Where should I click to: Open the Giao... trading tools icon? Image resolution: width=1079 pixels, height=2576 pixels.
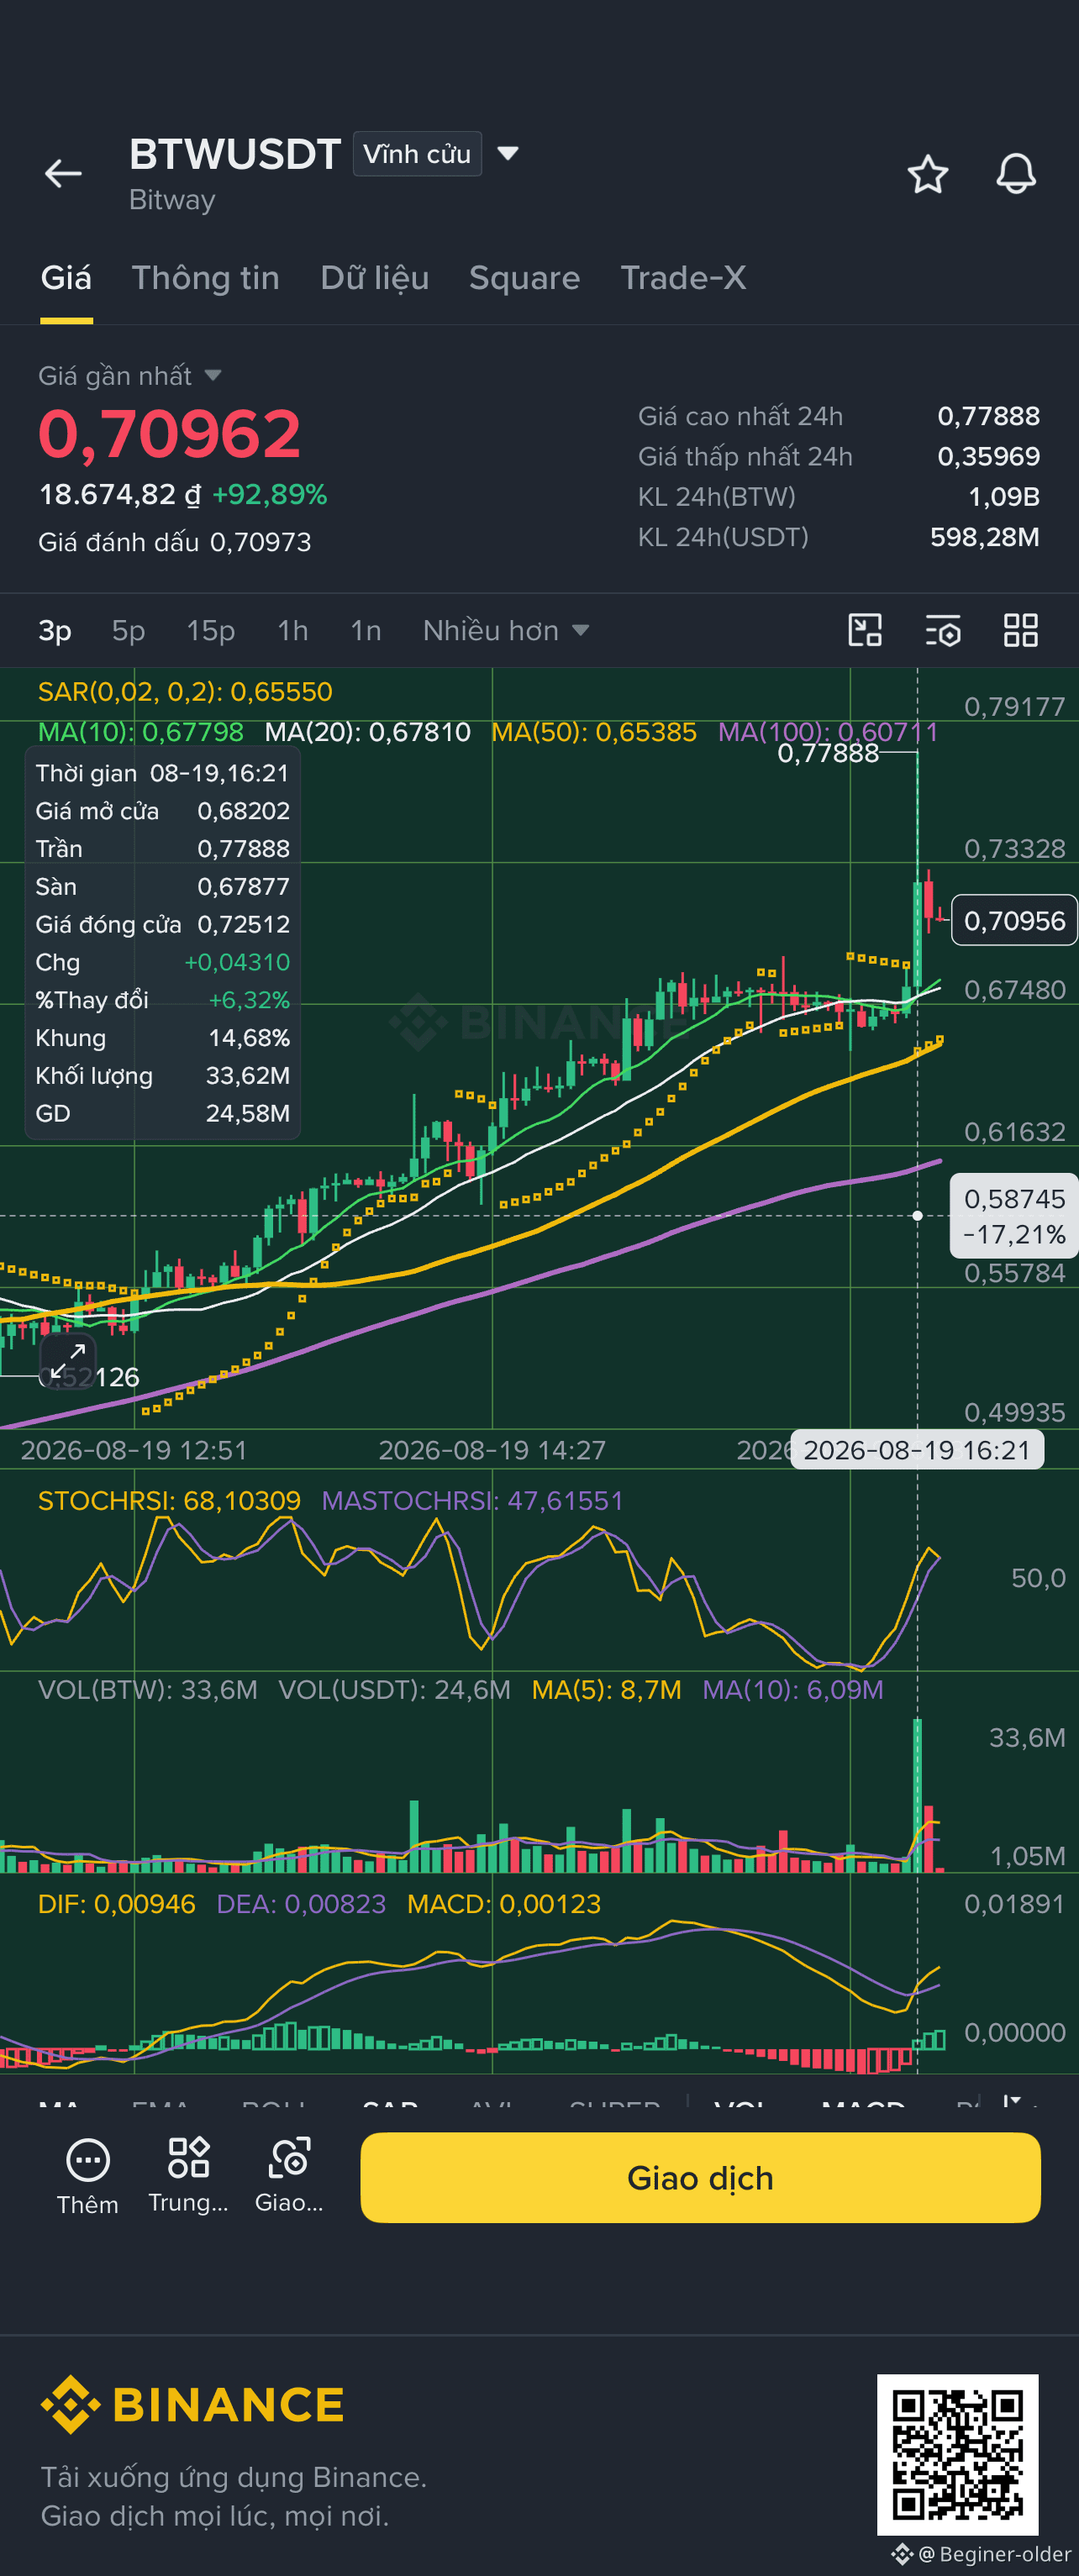(x=289, y=2176)
